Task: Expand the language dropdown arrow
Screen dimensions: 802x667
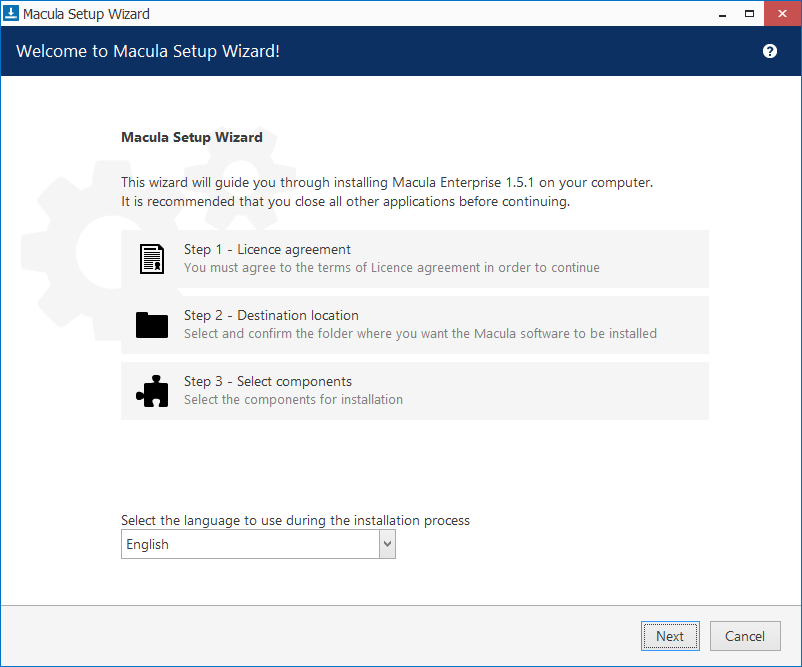Action: pyautogui.click(x=387, y=544)
